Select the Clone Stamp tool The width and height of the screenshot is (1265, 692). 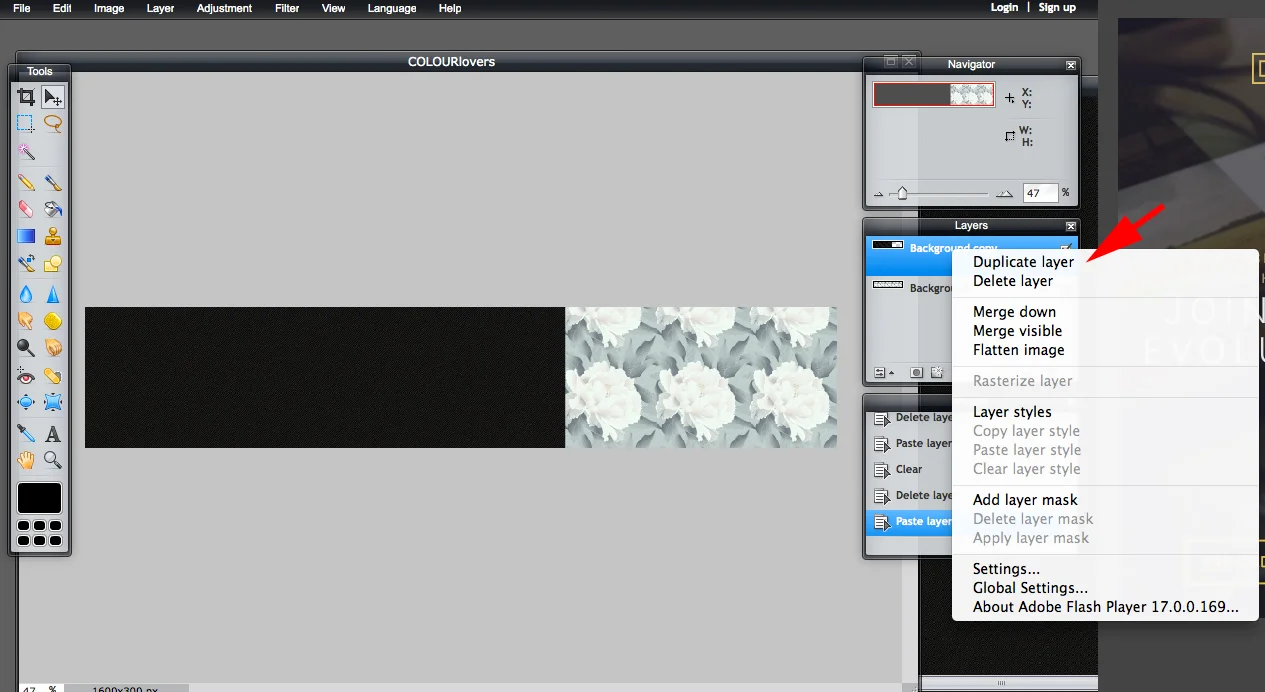point(53,236)
